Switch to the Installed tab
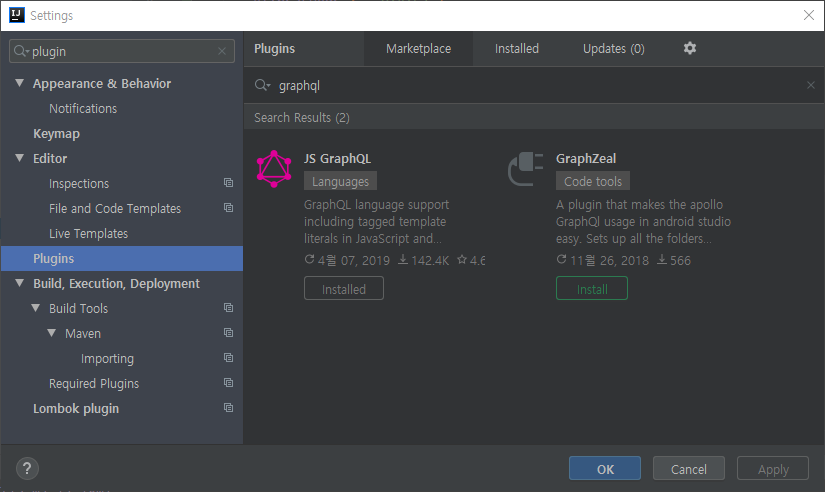The height and width of the screenshot is (492, 825). [517, 48]
